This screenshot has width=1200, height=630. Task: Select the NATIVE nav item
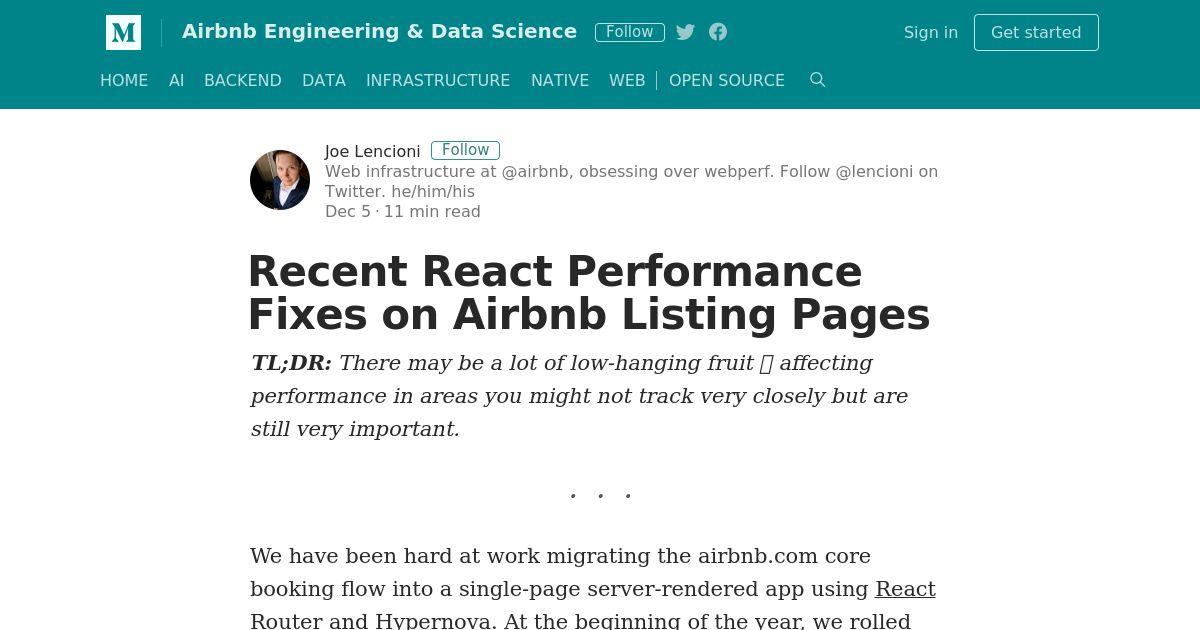pyautogui.click(x=560, y=80)
